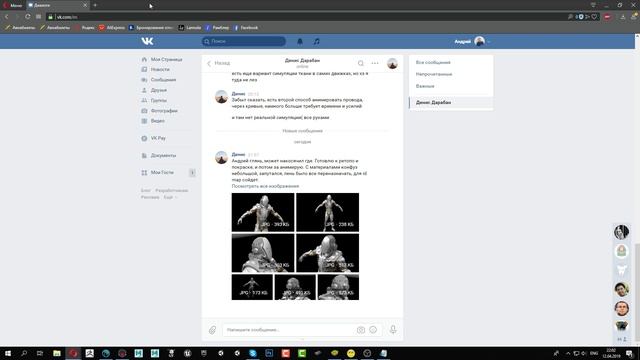Open a new browser tab plus button

click(95, 5)
